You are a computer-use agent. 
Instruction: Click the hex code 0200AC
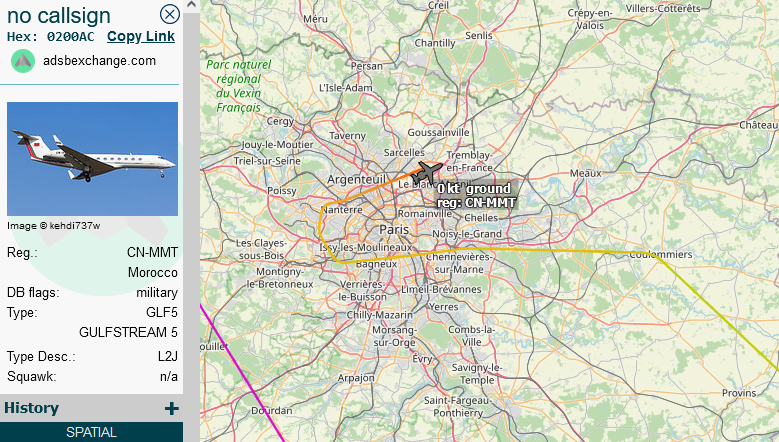(71, 37)
